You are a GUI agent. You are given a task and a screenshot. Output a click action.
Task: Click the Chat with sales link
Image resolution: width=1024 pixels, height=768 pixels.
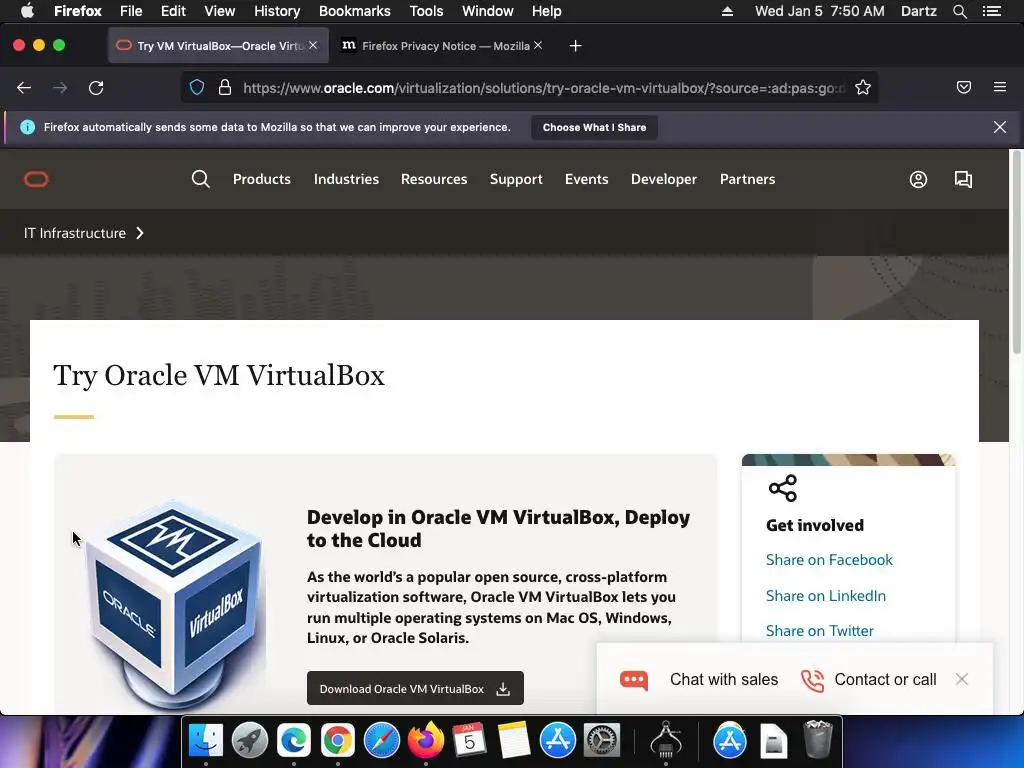(724, 680)
